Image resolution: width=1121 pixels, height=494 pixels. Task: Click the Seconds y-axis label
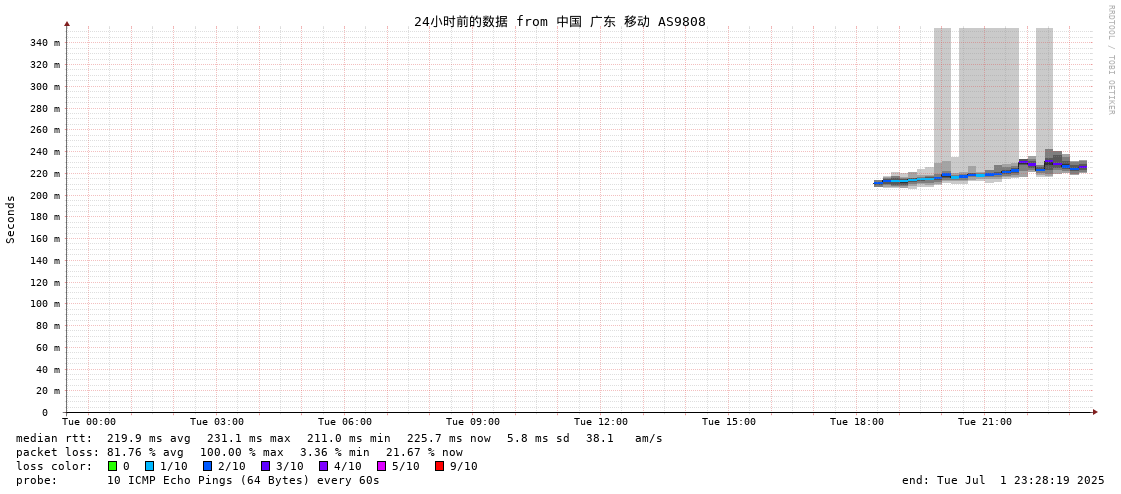pos(11,219)
